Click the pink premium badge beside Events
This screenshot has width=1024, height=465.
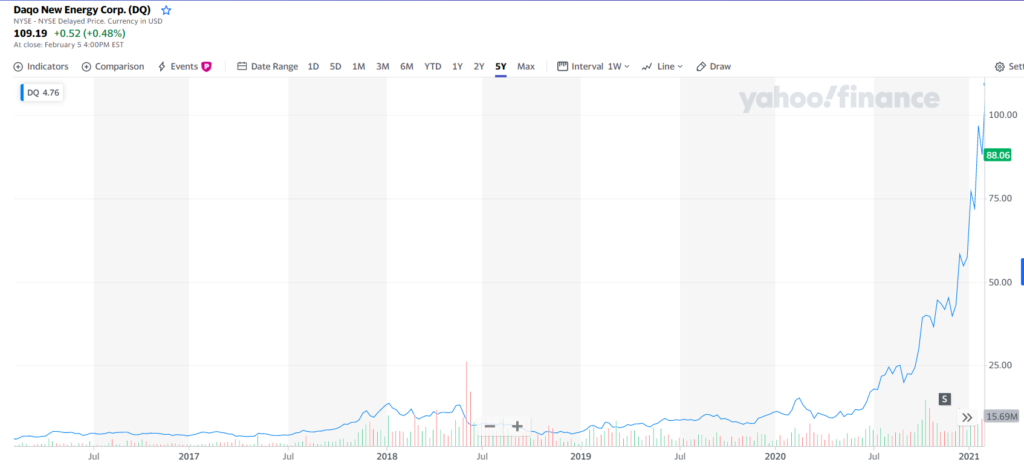tap(206, 67)
